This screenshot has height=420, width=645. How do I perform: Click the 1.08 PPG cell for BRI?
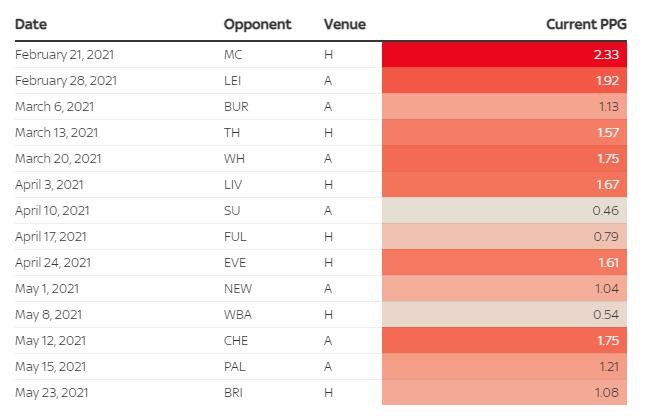tap(504, 392)
